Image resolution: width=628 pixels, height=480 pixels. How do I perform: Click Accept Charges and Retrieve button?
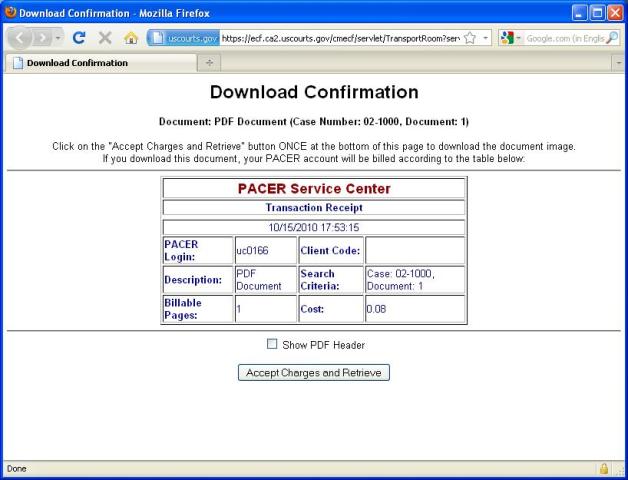[x=314, y=373]
